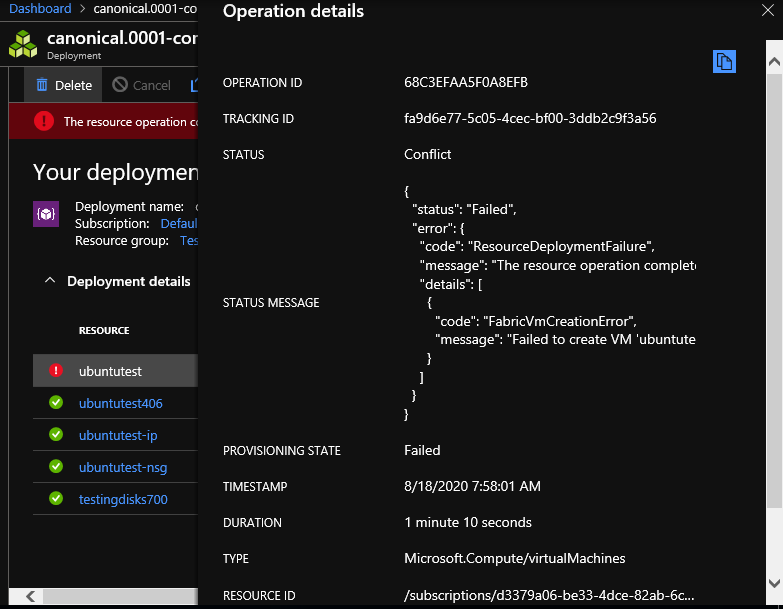The height and width of the screenshot is (609, 783).
Task: Click the Conflict status value
Action: tap(427, 154)
